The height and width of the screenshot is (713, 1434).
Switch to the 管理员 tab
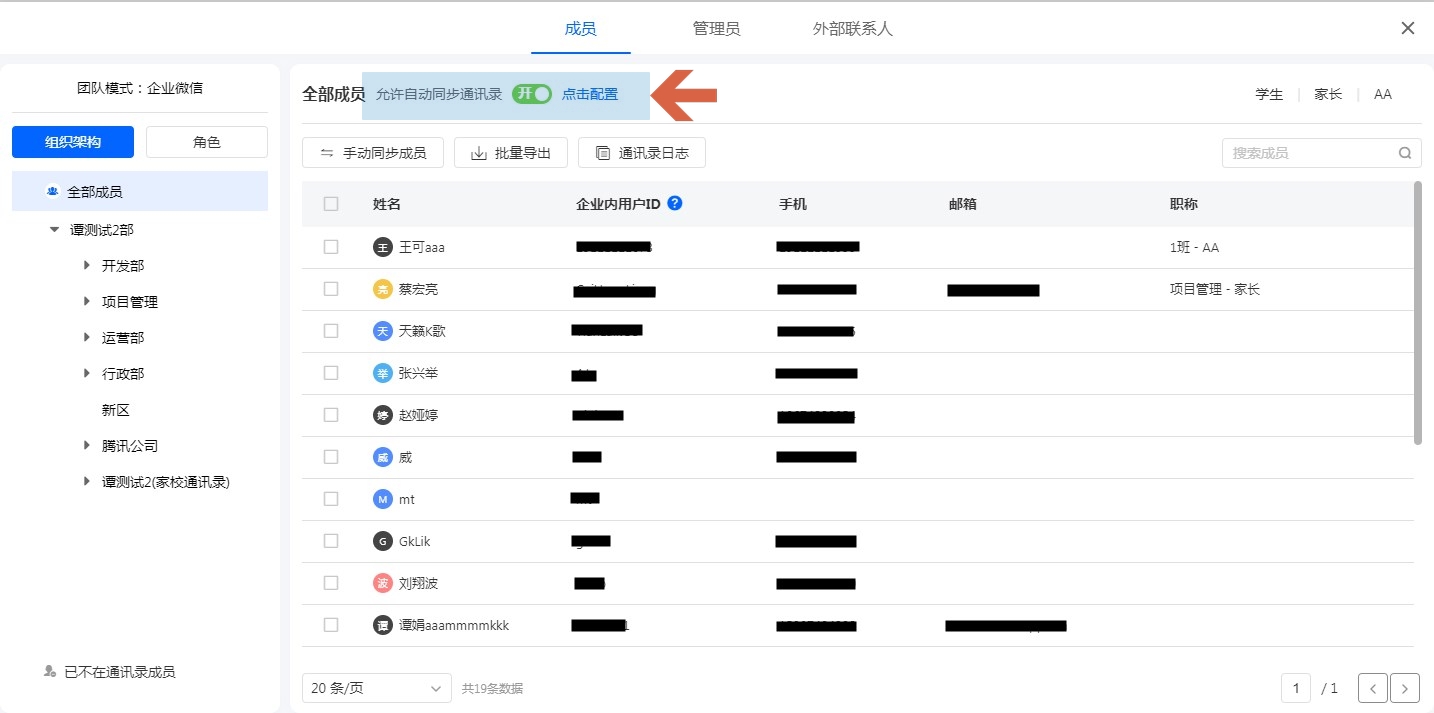click(x=716, y=28)
